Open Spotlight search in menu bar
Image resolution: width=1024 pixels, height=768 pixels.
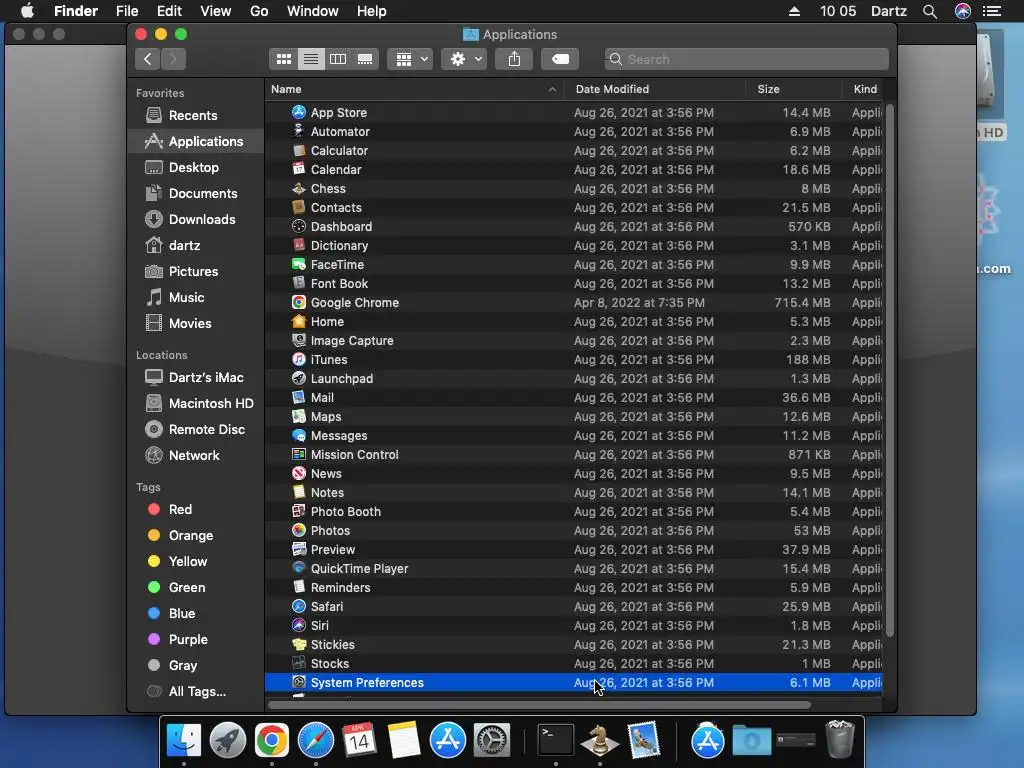930,11
